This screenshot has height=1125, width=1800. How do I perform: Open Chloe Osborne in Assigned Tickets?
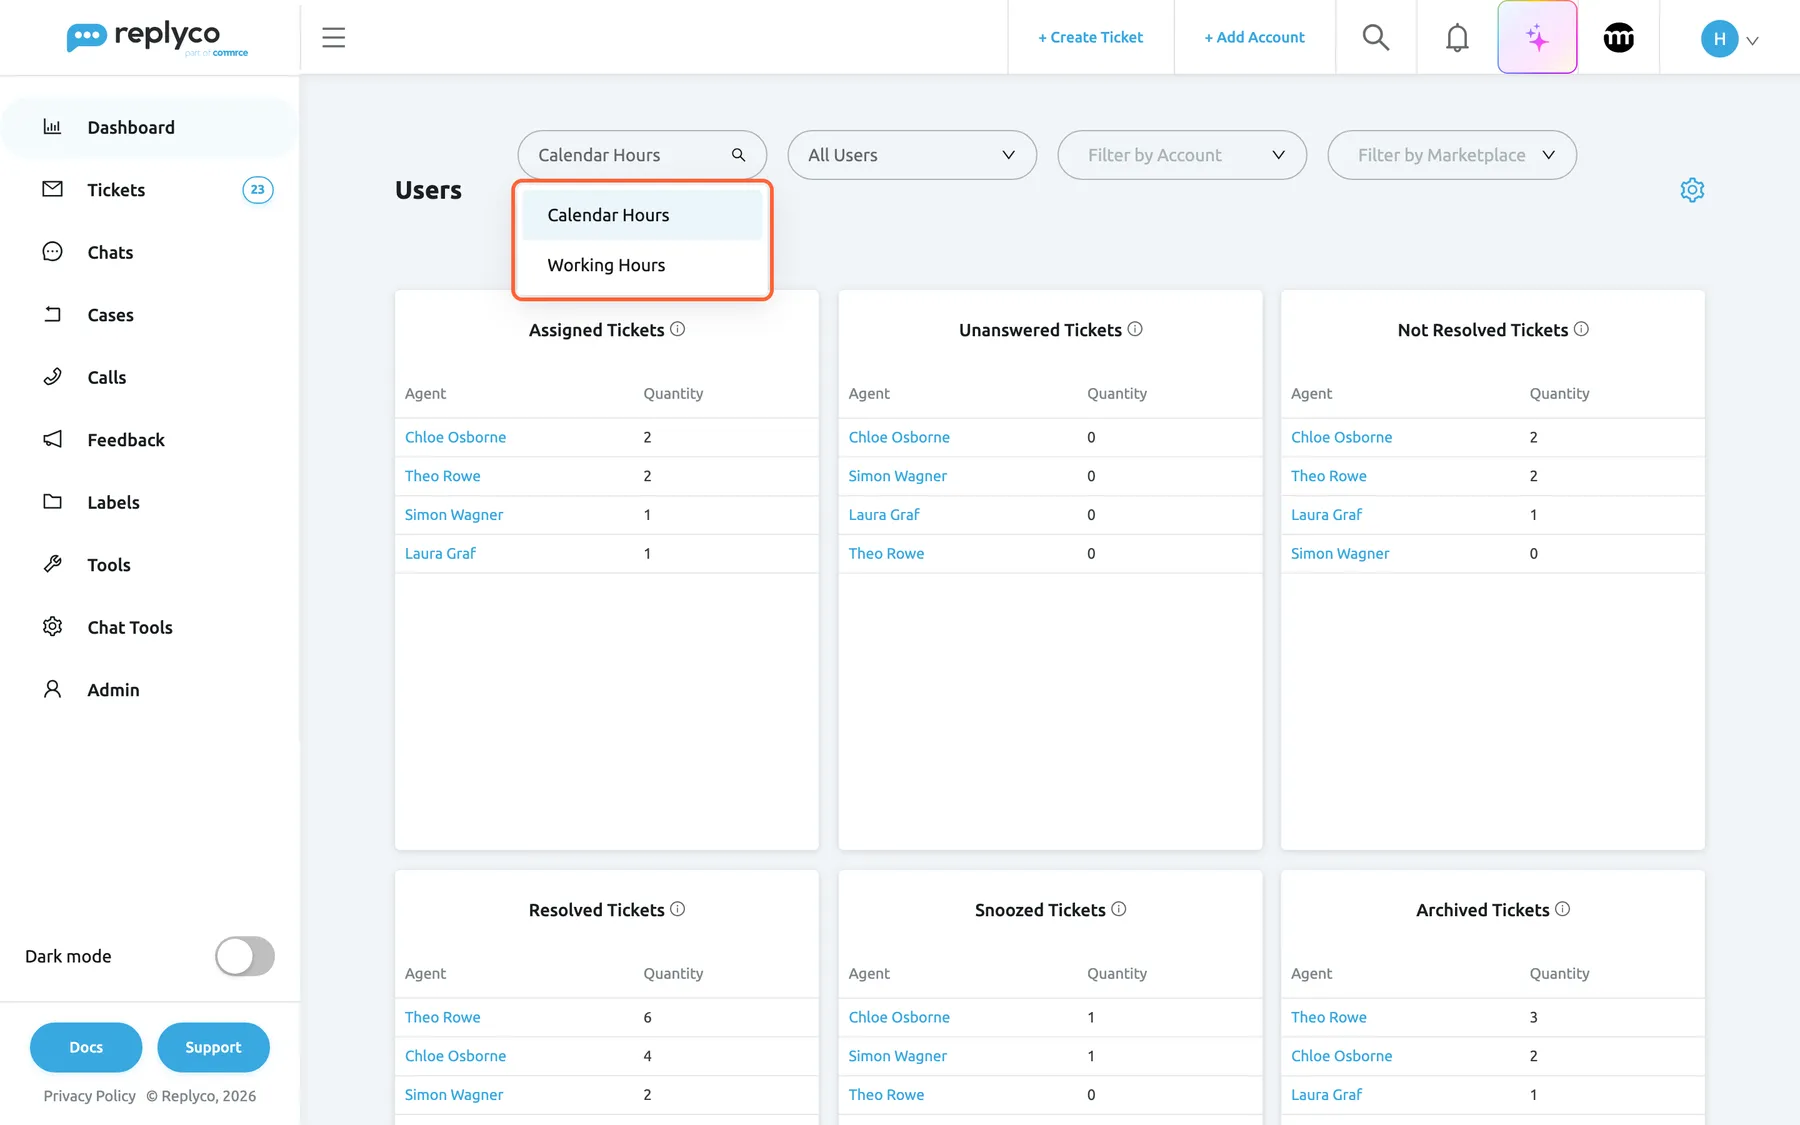[x=455, y=437]
